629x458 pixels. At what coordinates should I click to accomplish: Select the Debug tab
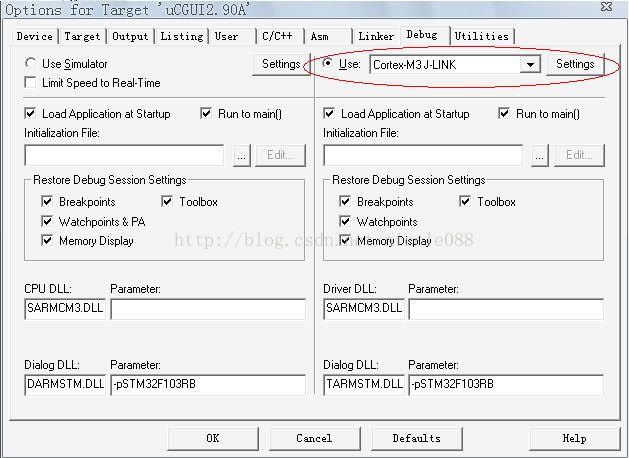(x=422, y=34)
